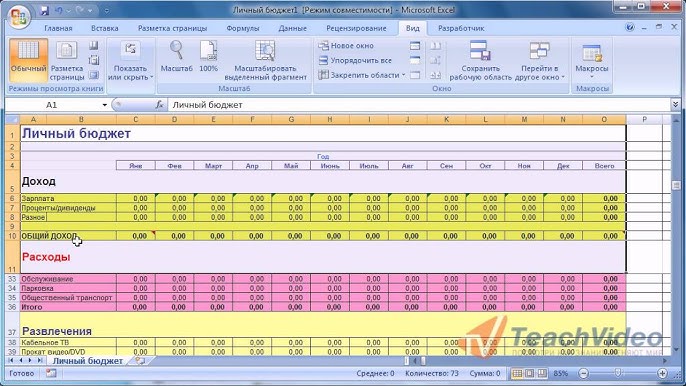
Task: Click the insert worksheet tab icon
Action: click(140, 361)
